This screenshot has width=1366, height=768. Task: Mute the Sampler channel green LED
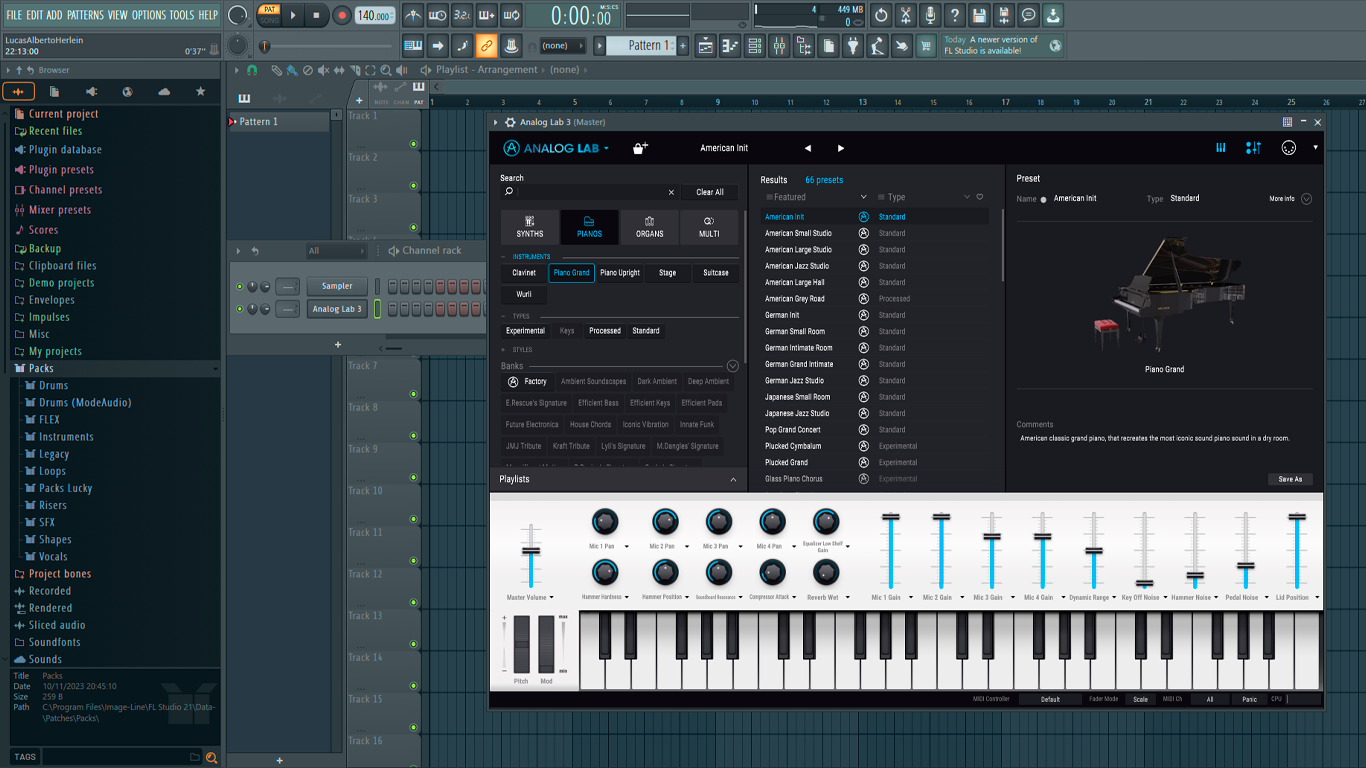[x=239, y=287]
